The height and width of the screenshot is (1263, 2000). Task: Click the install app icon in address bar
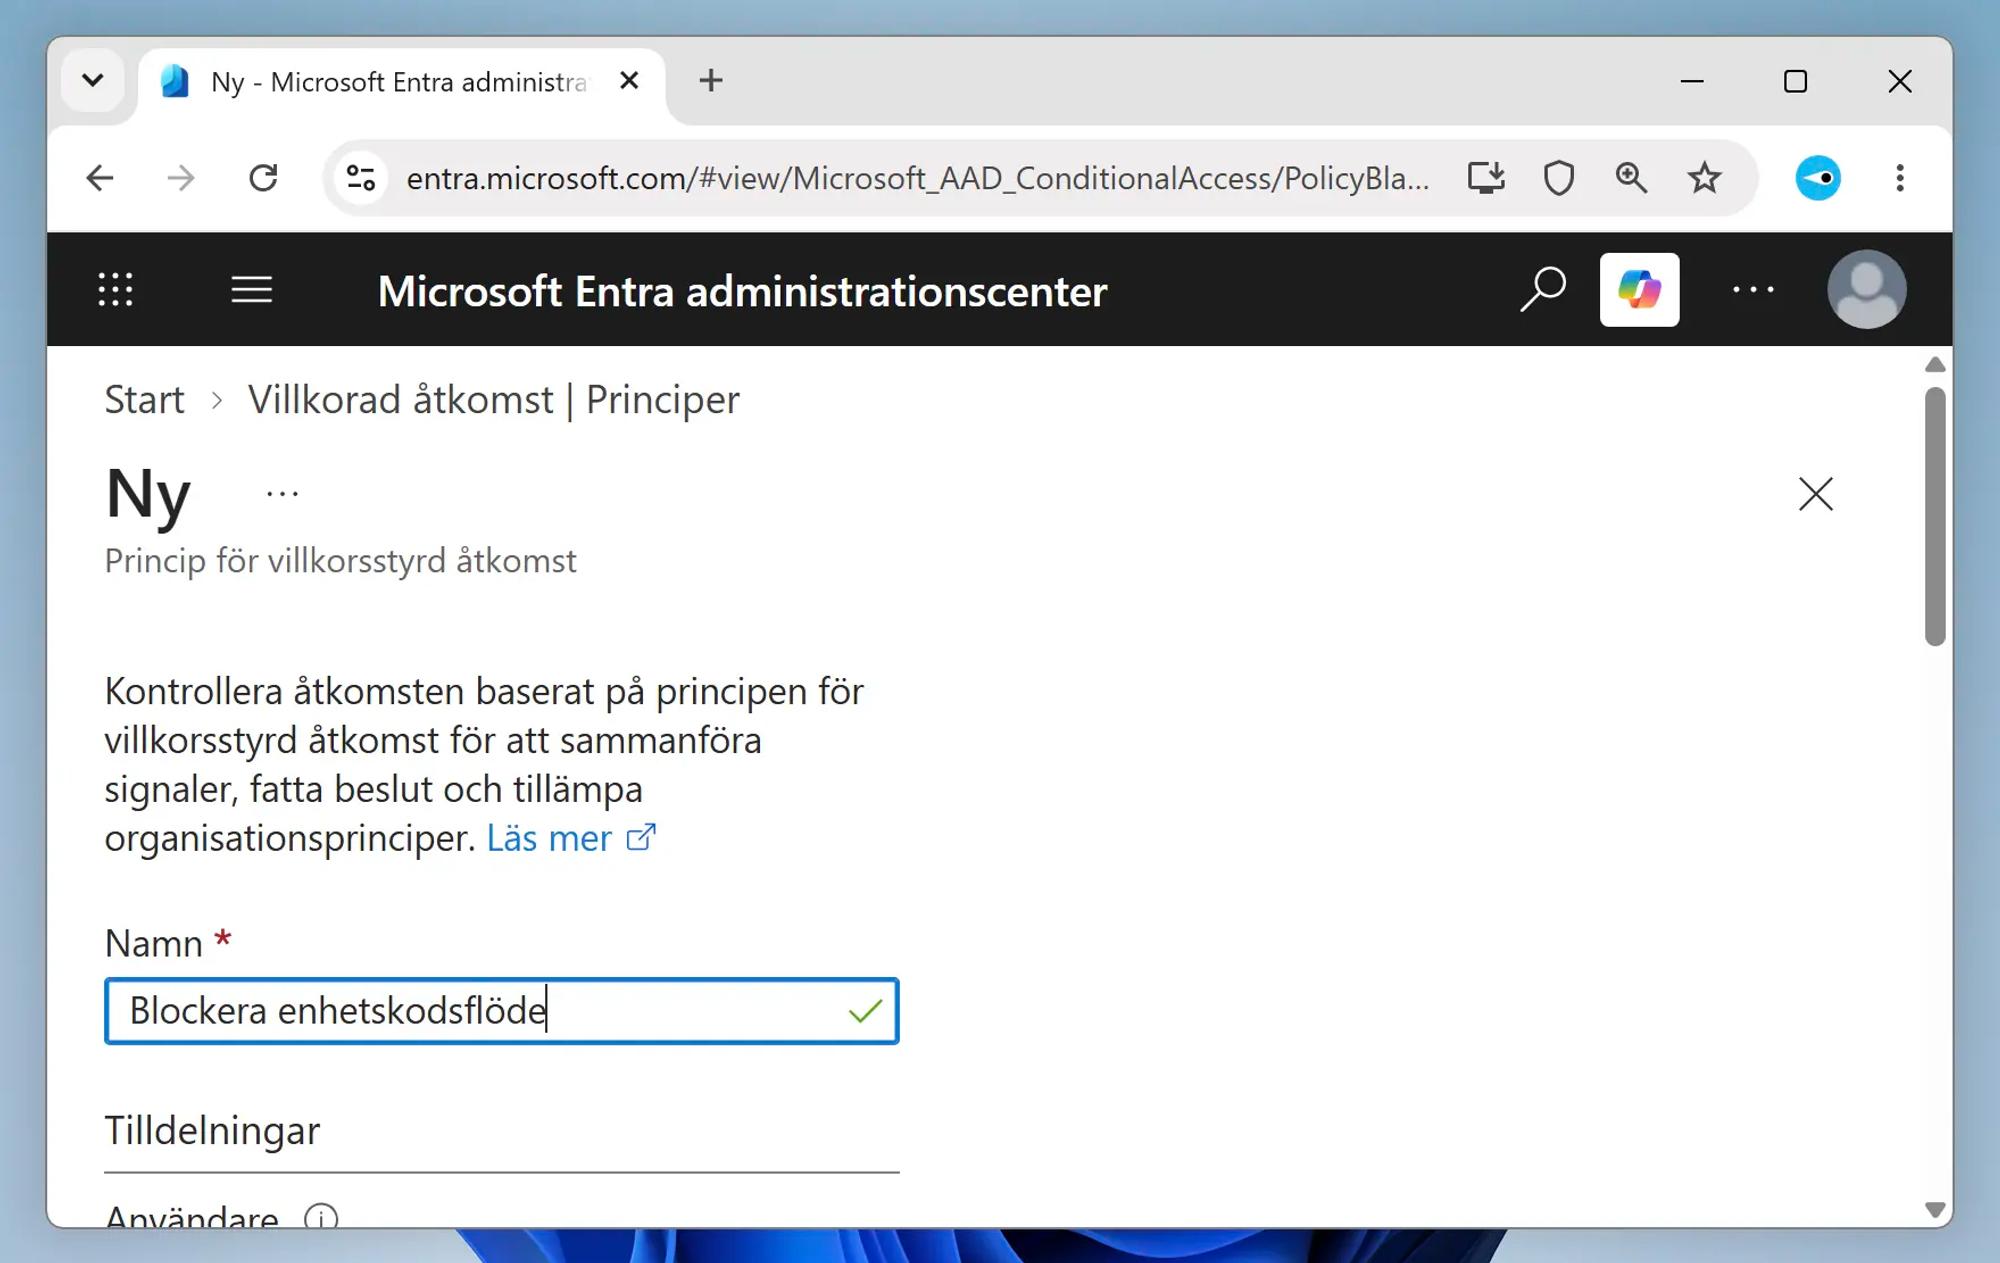(1486, 179)
